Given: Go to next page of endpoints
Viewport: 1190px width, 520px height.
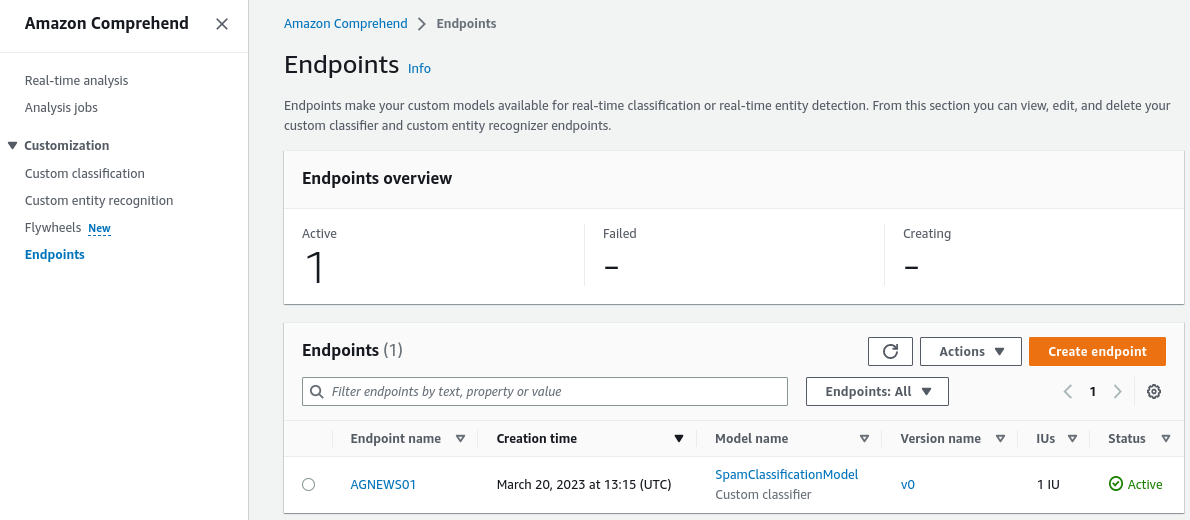Looking at the screenshot, I should point(1117,392).
